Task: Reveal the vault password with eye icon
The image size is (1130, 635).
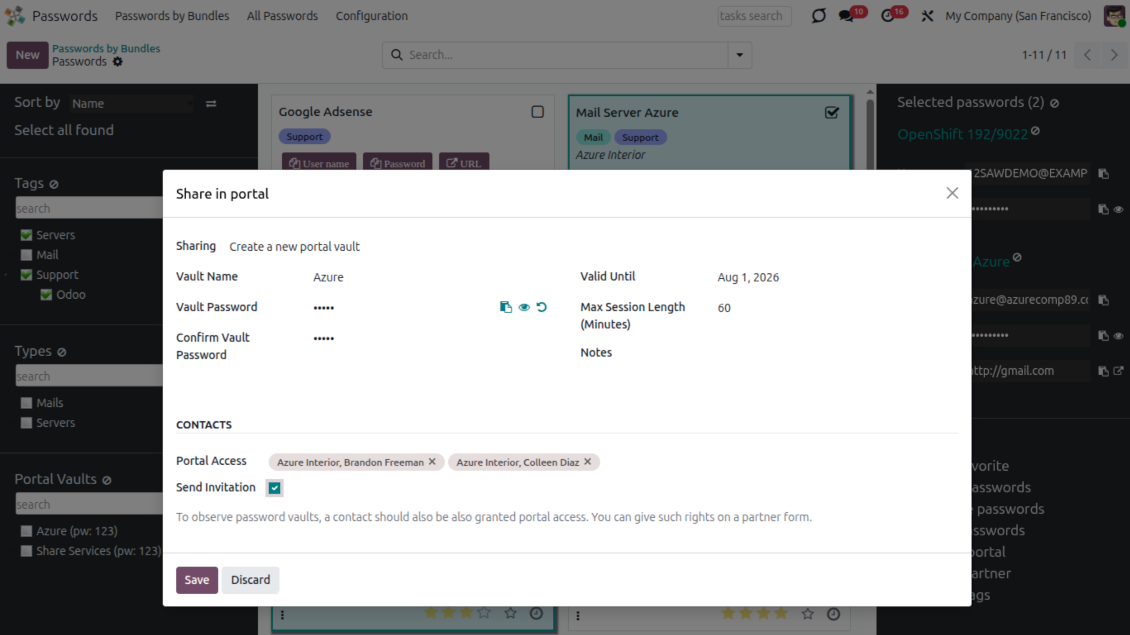Action: click(524, 307)
